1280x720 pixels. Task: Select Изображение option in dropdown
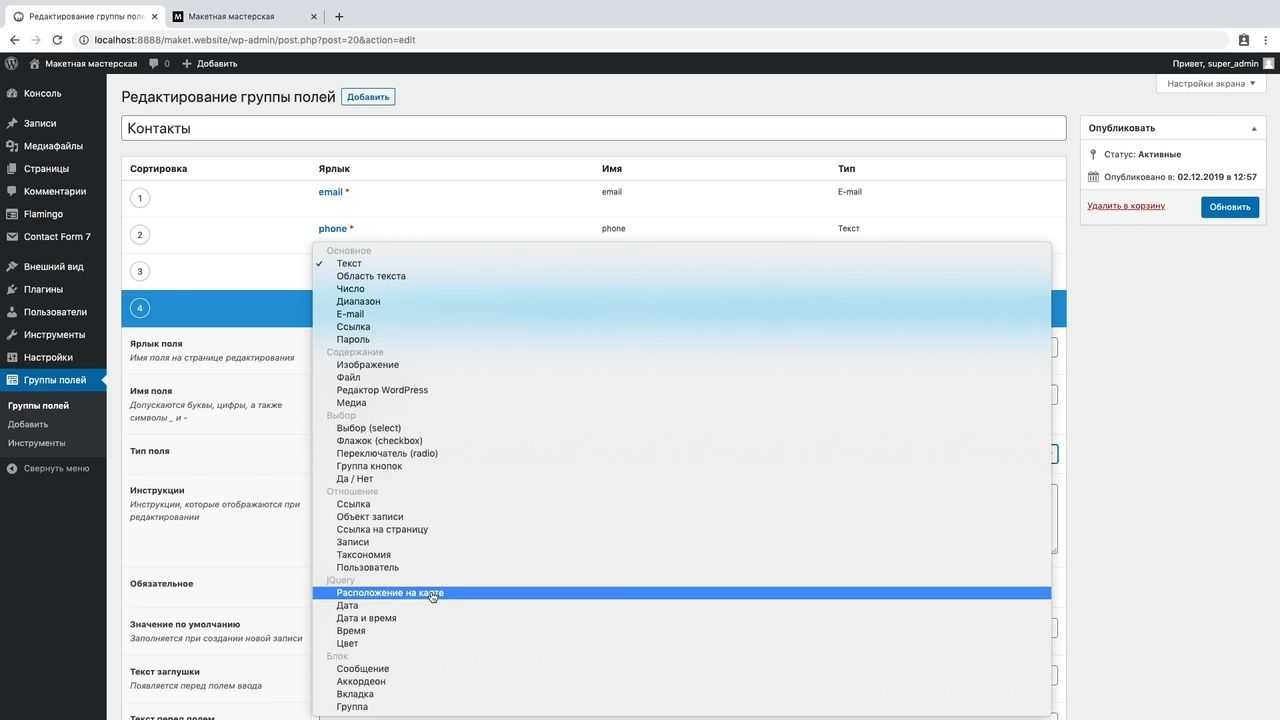click(682, 365)
